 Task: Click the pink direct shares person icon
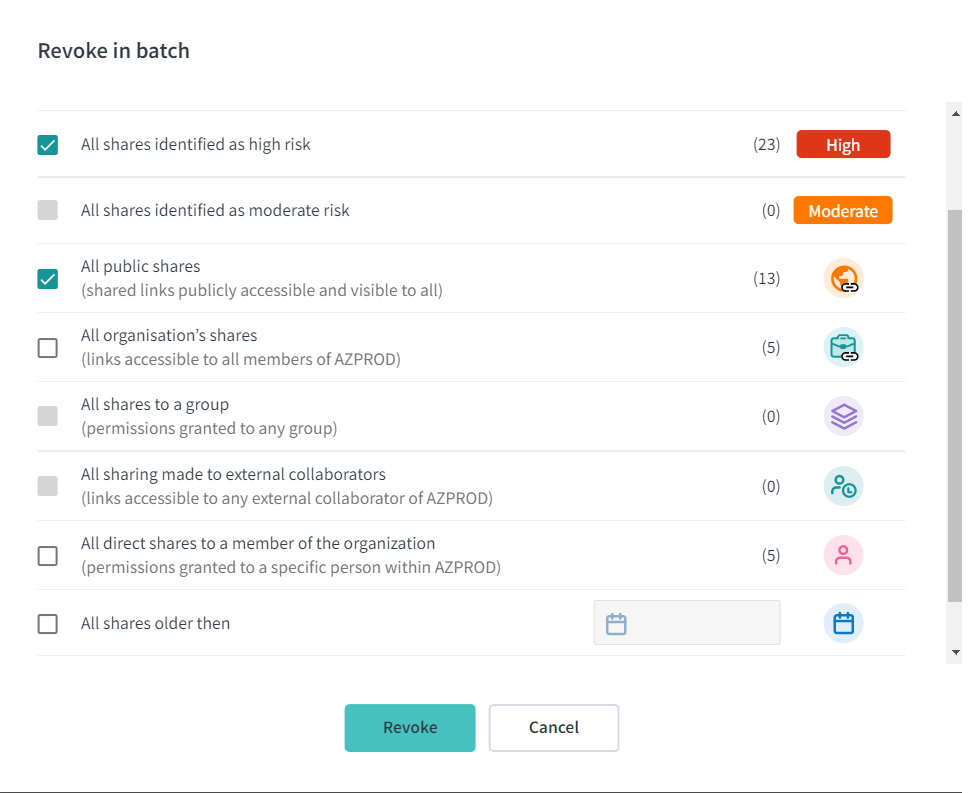pos(843,555)
